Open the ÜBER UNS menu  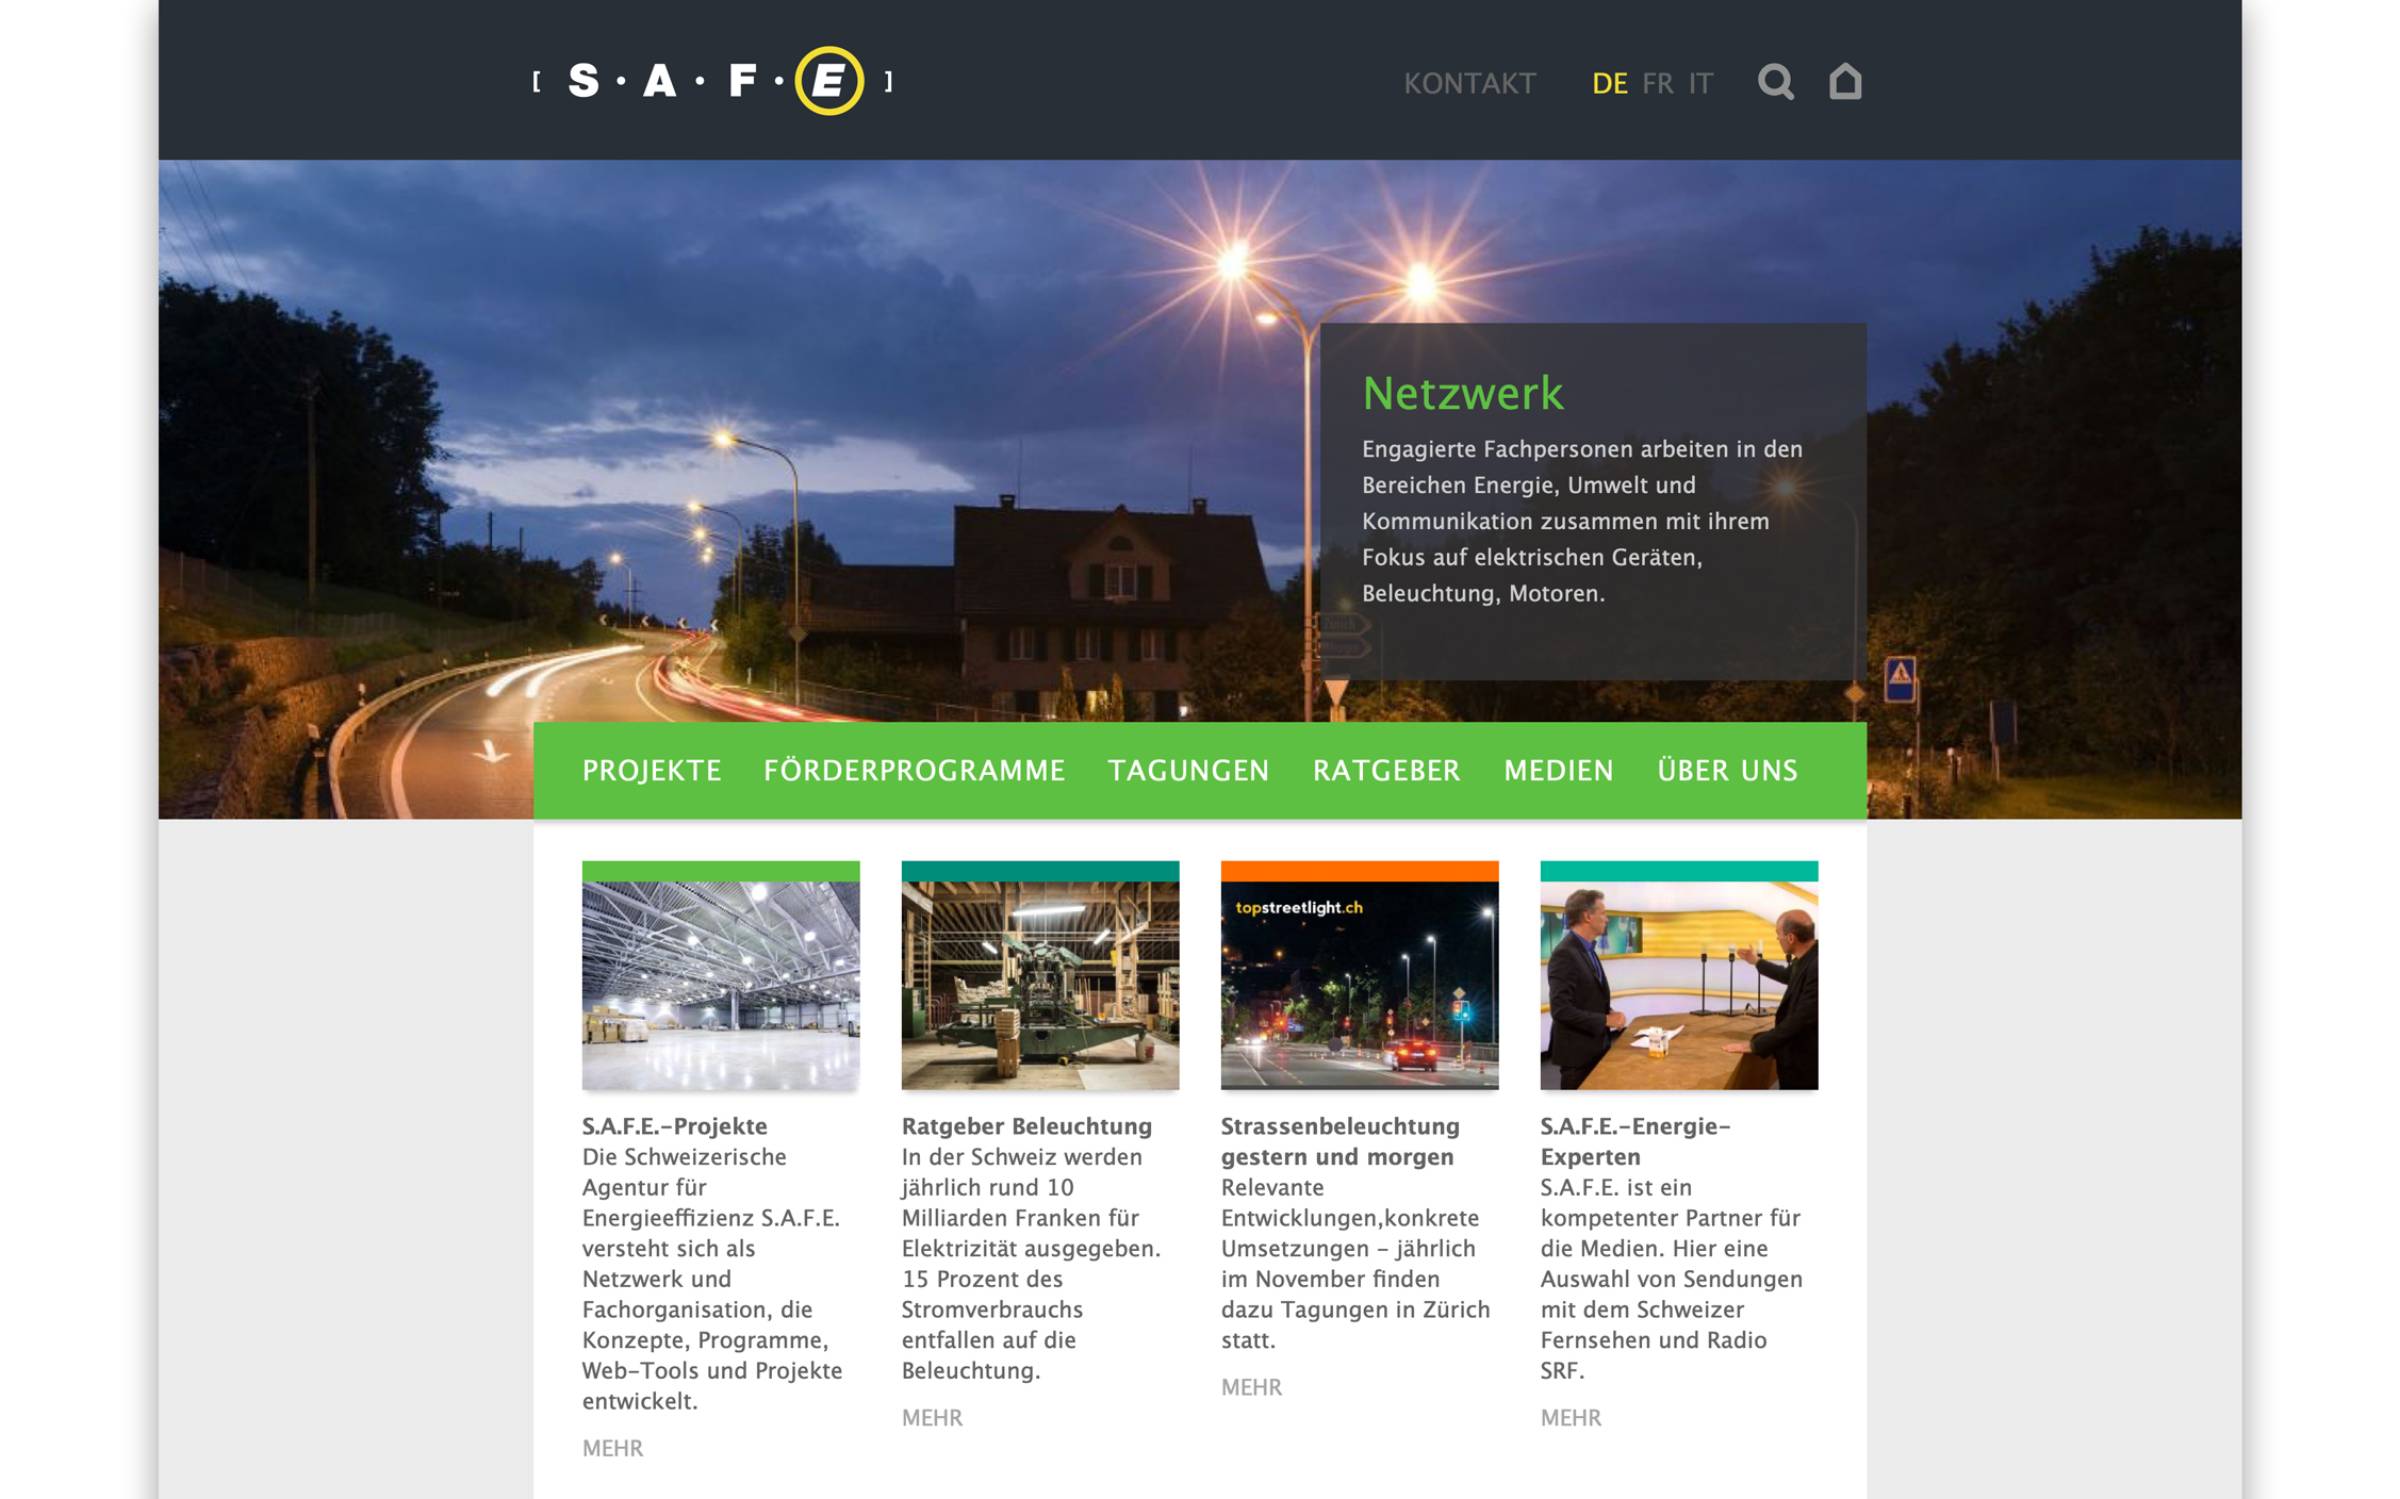point(1727,770)
